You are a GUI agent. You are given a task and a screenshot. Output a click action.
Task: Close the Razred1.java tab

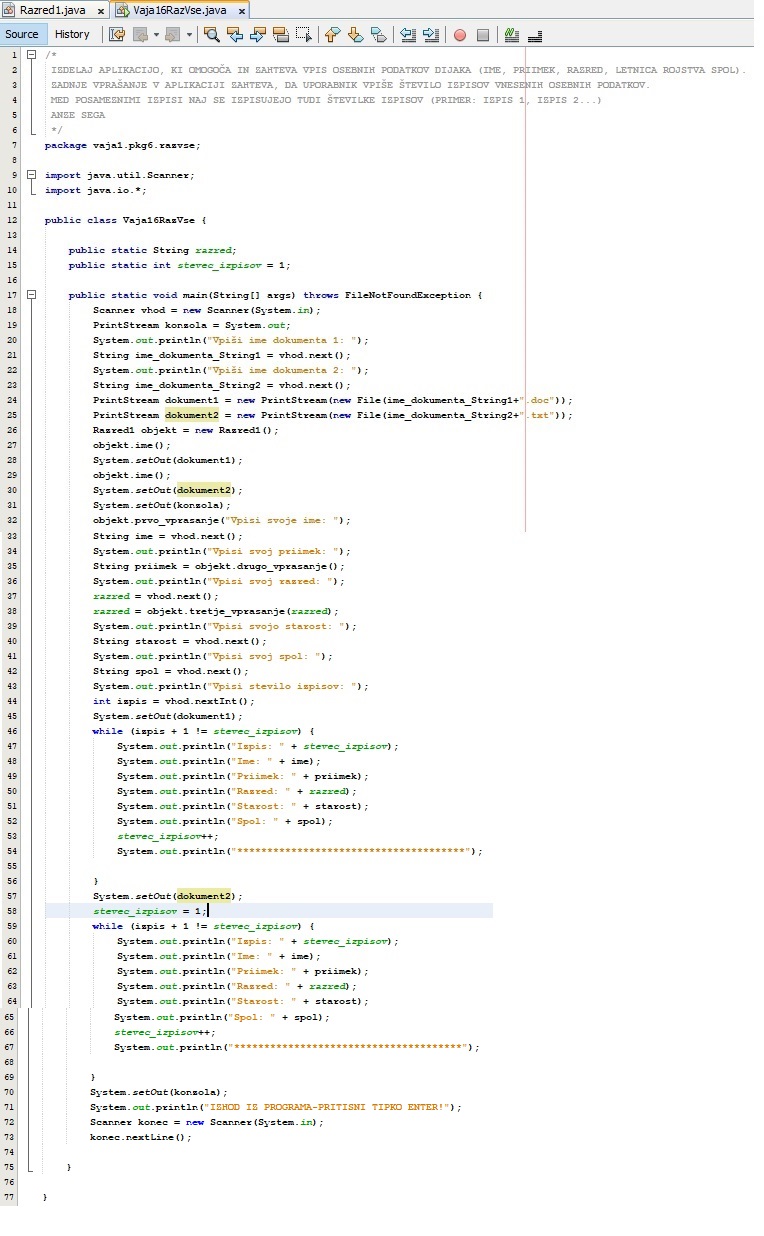coord(101,11)
